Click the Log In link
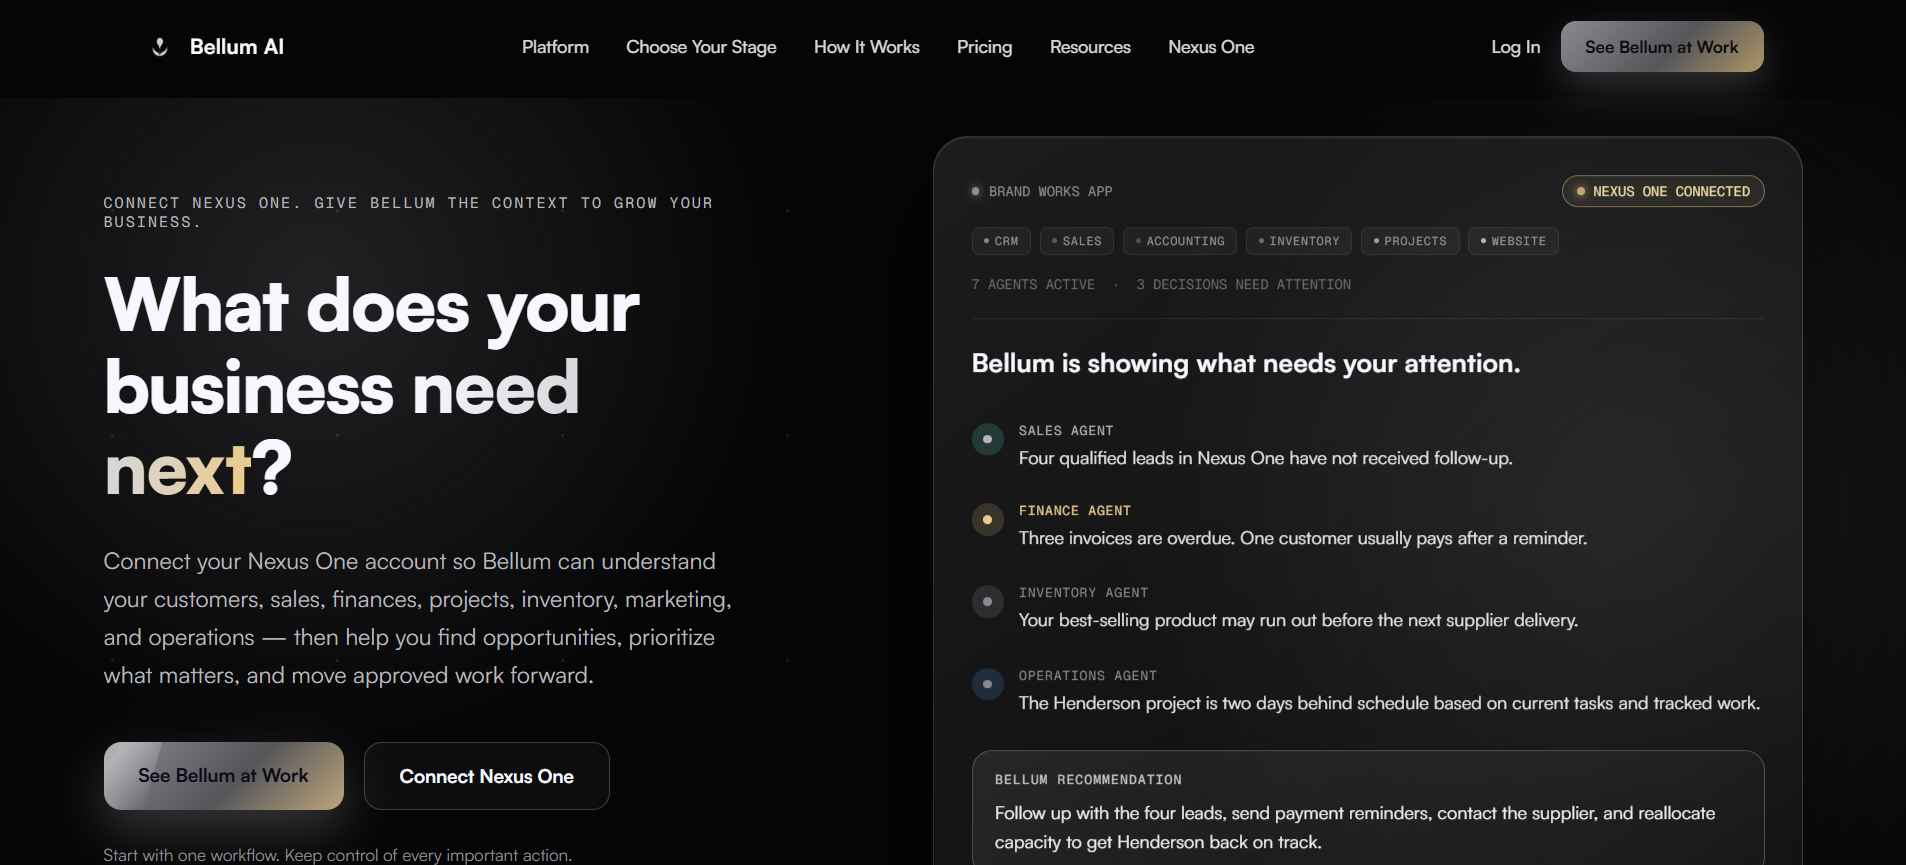Viewport: 1906px width, 865px height. click(x=1515, y=47)
